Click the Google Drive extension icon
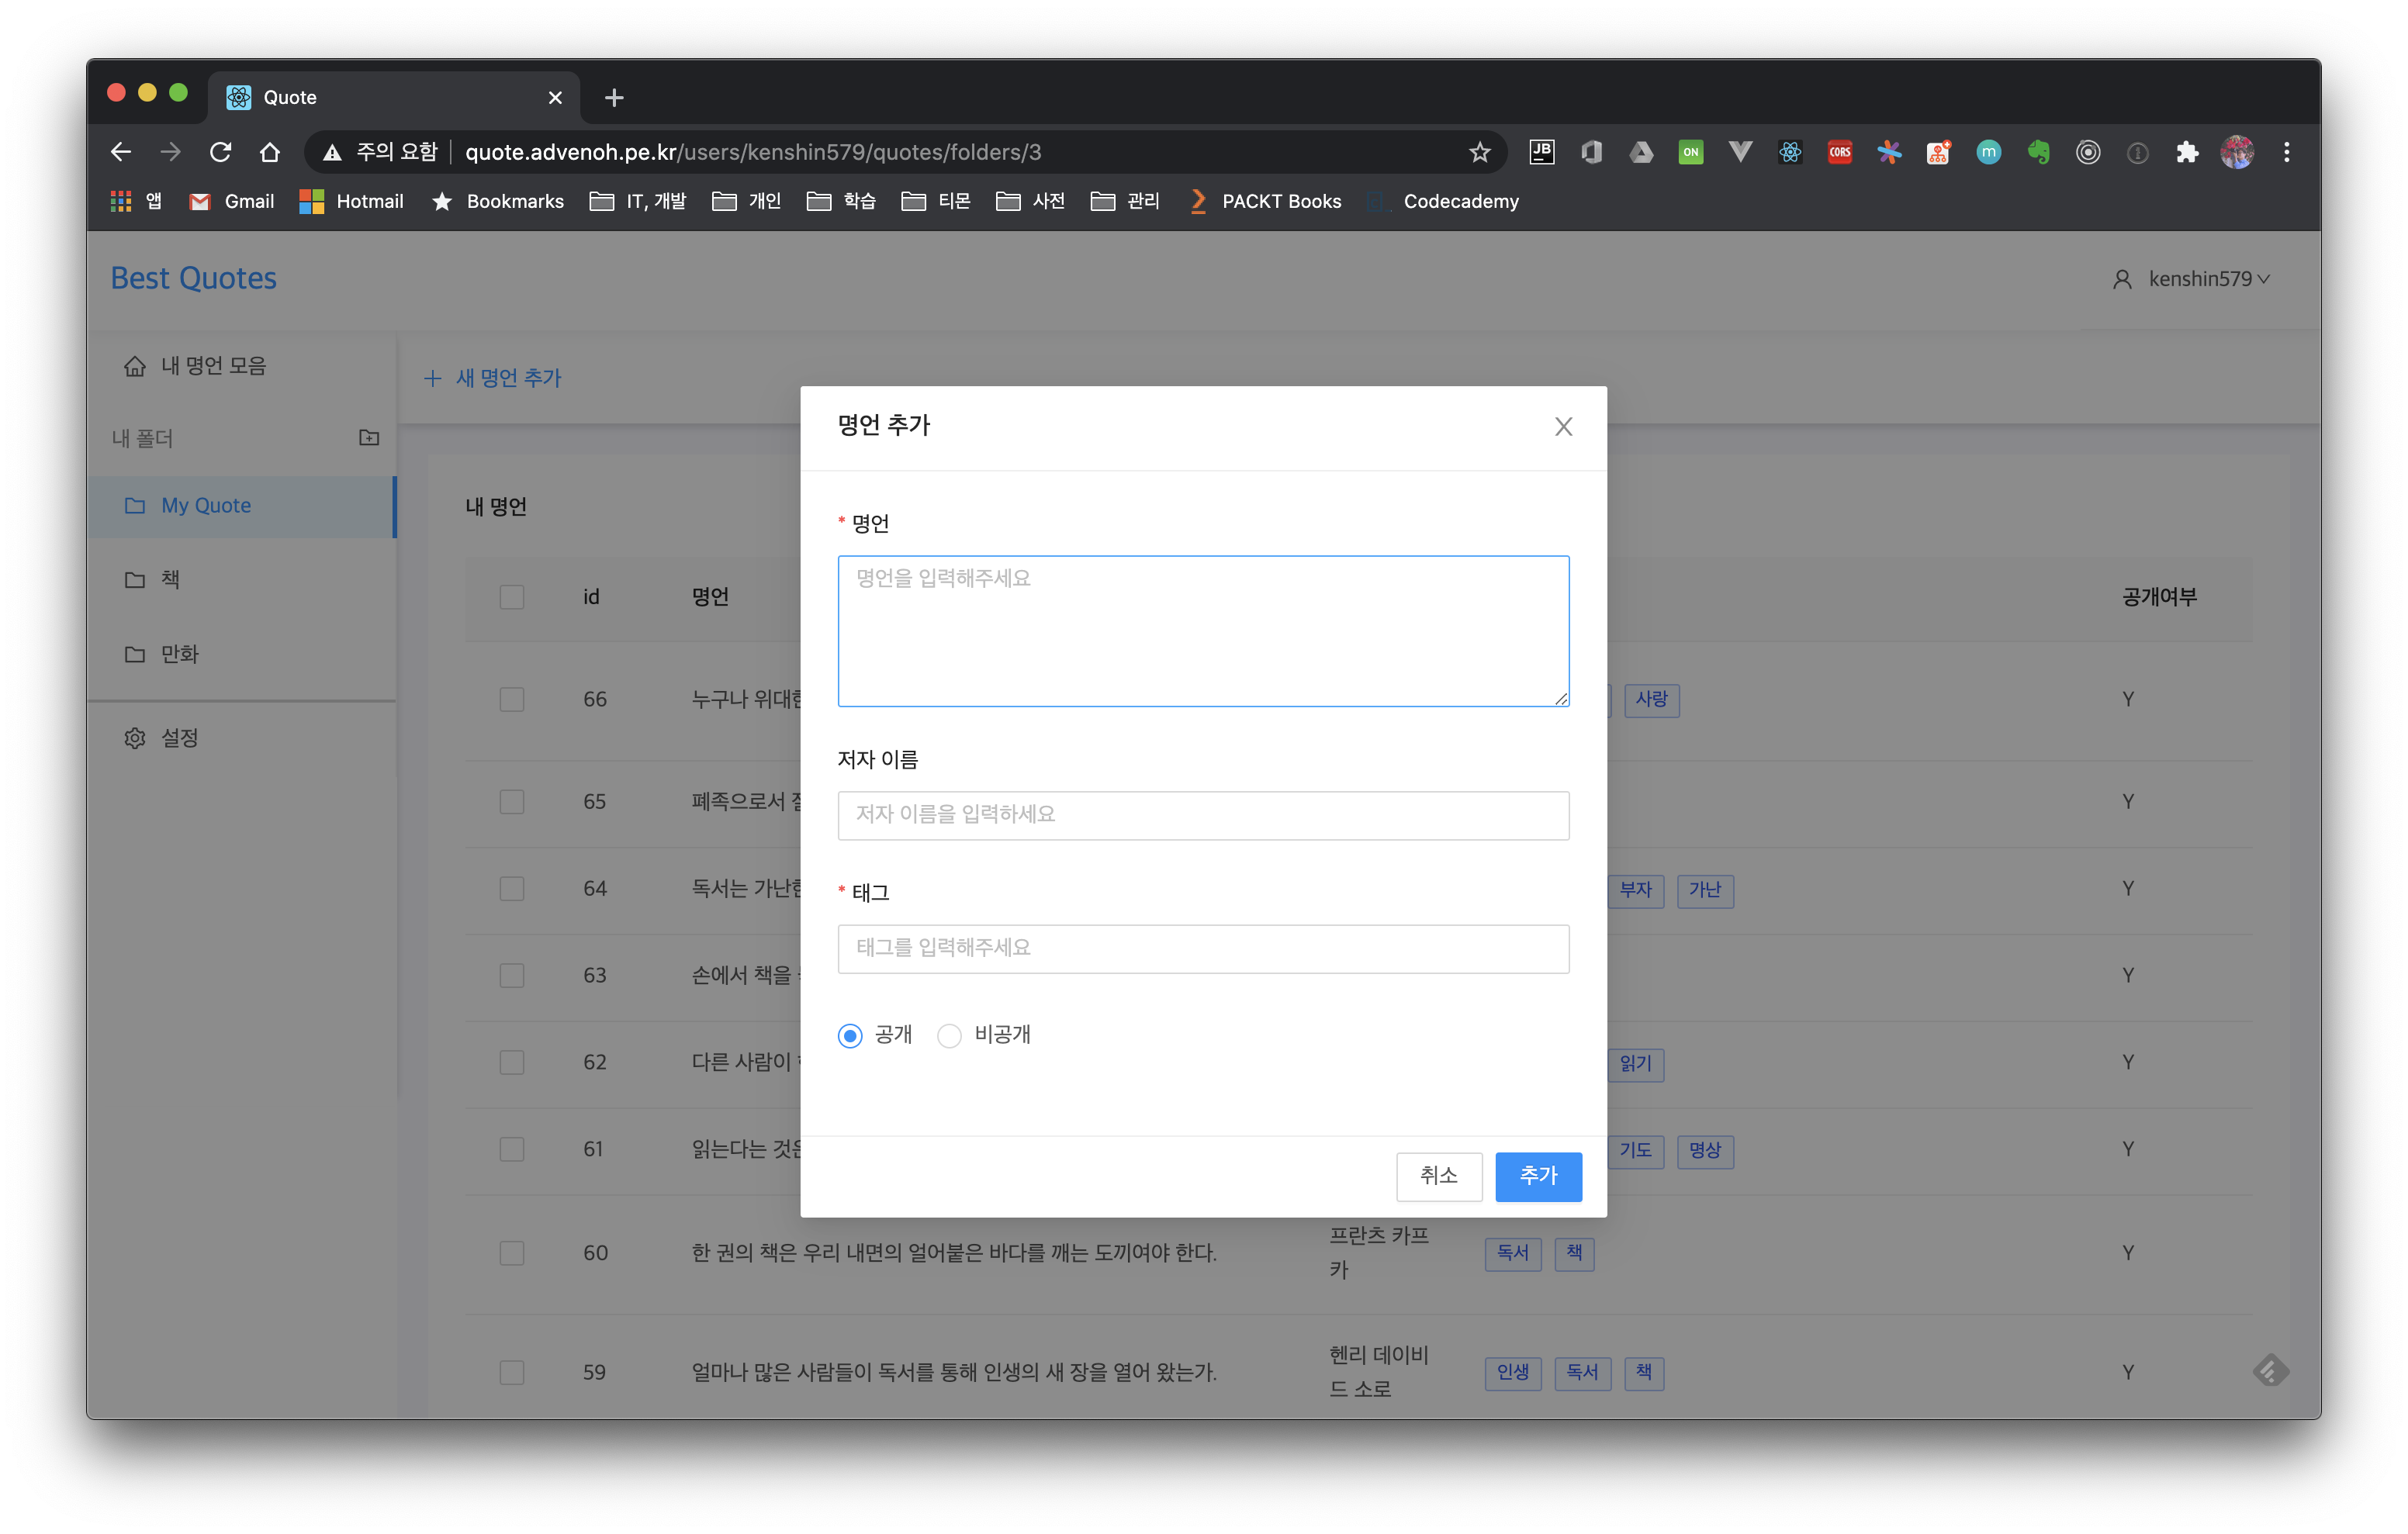 (1641, 152)
